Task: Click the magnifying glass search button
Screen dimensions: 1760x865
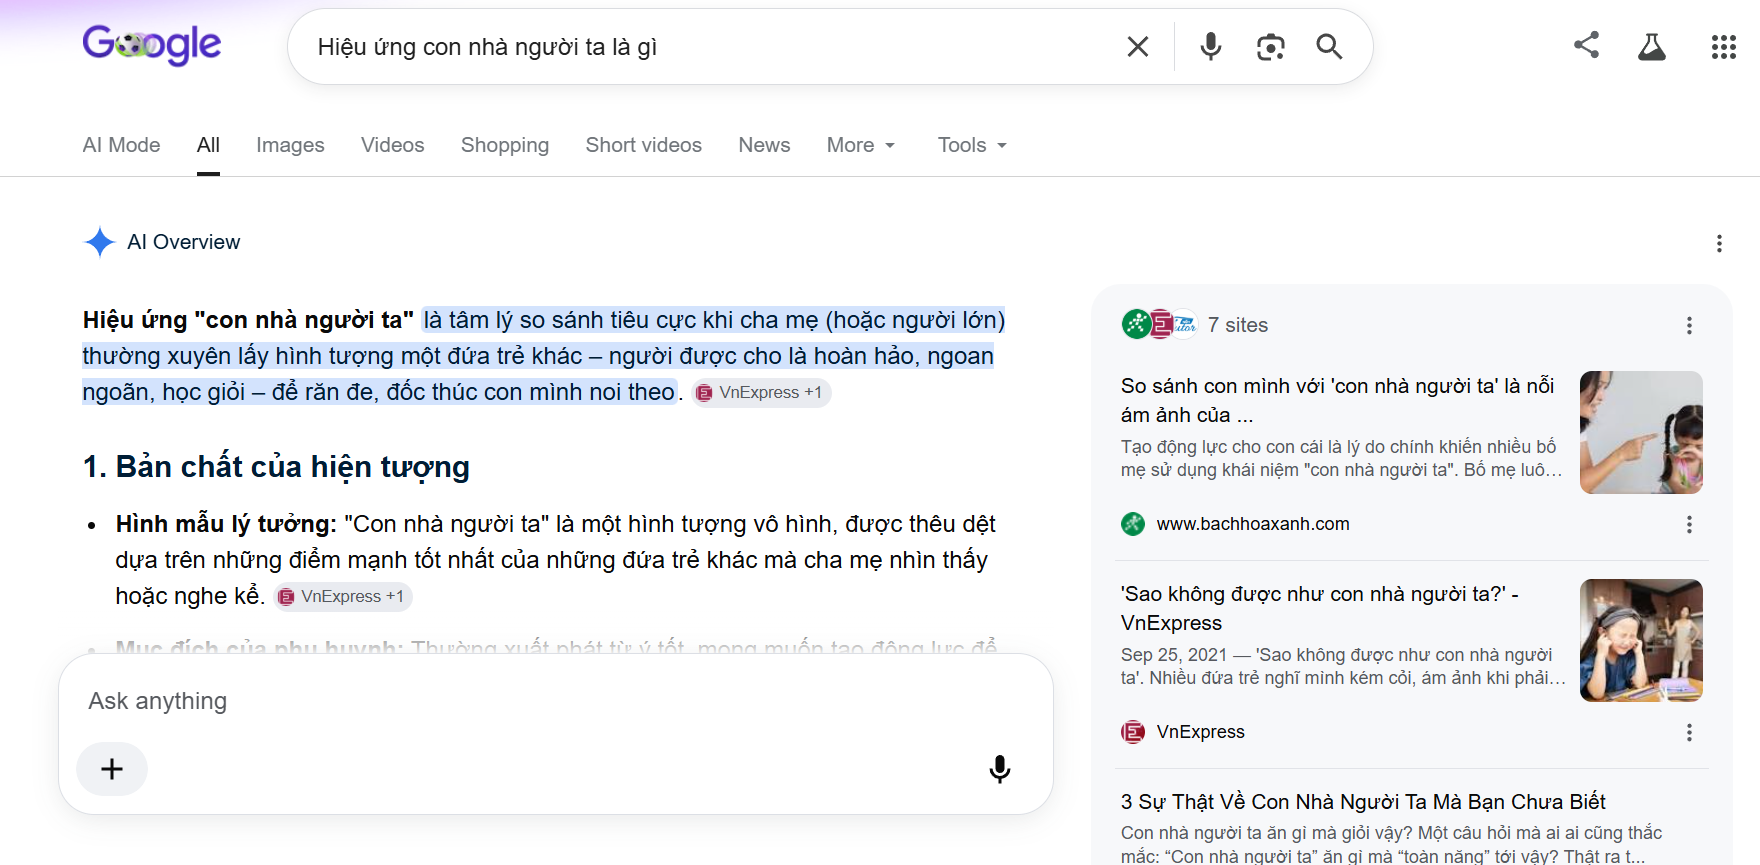Action: (x=1329, y=46)
